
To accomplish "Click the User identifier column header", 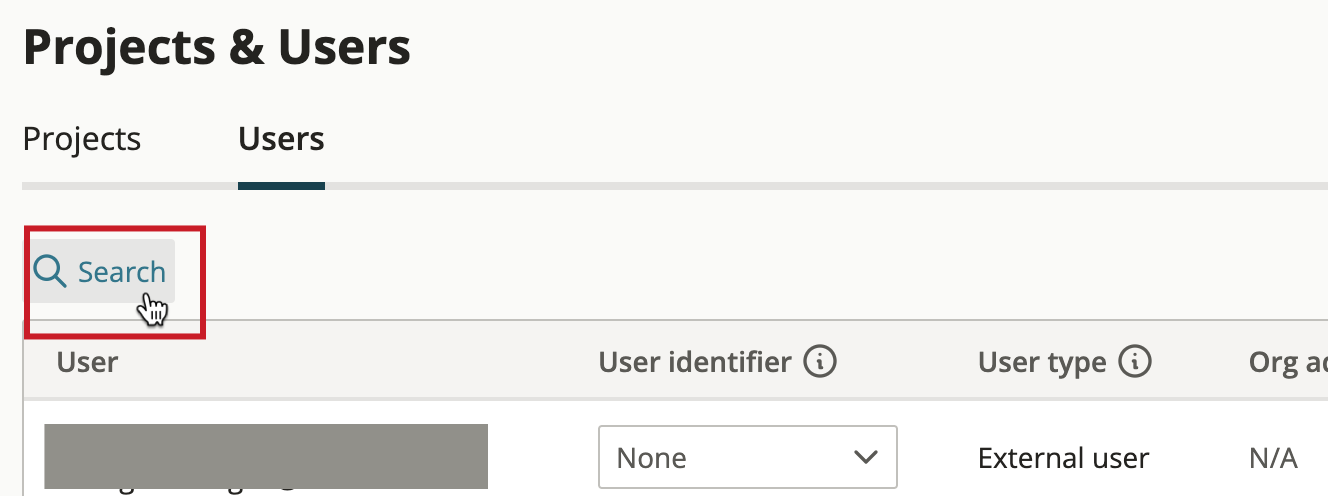I will tap(695, 361).
